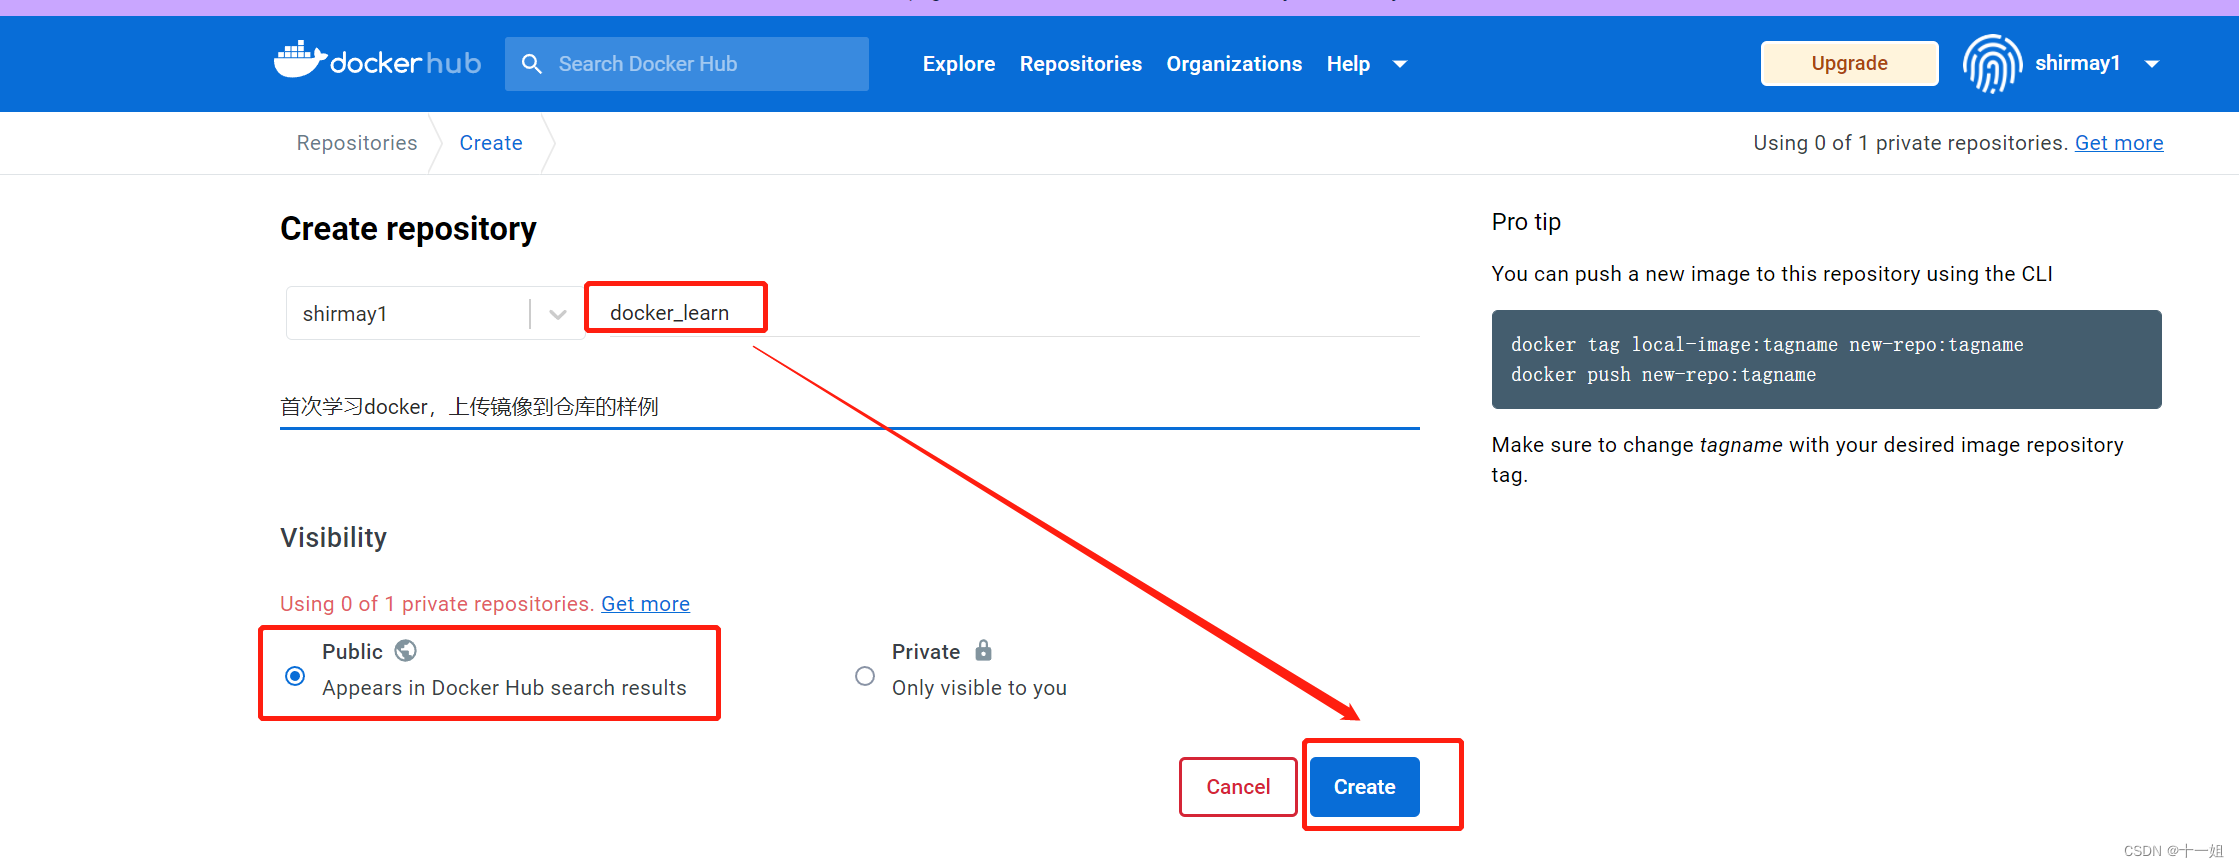Click the search magnifier icon
Image resolution: width=2239 pixels, height=868 pixels.
click(x=532, y=64)
